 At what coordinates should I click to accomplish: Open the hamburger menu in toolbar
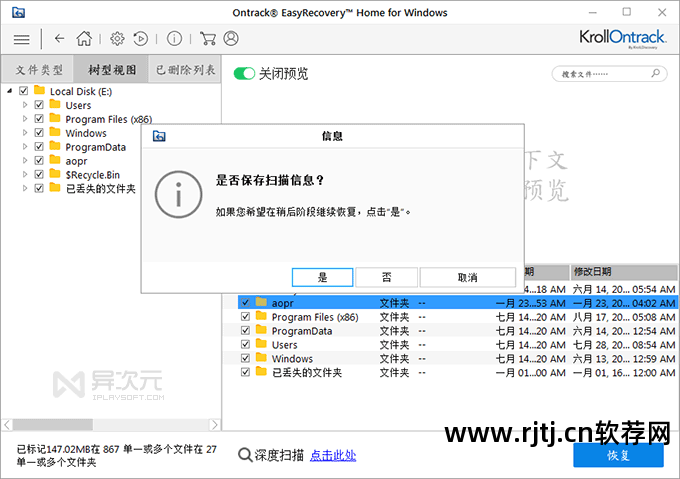[x=21, y=39]
